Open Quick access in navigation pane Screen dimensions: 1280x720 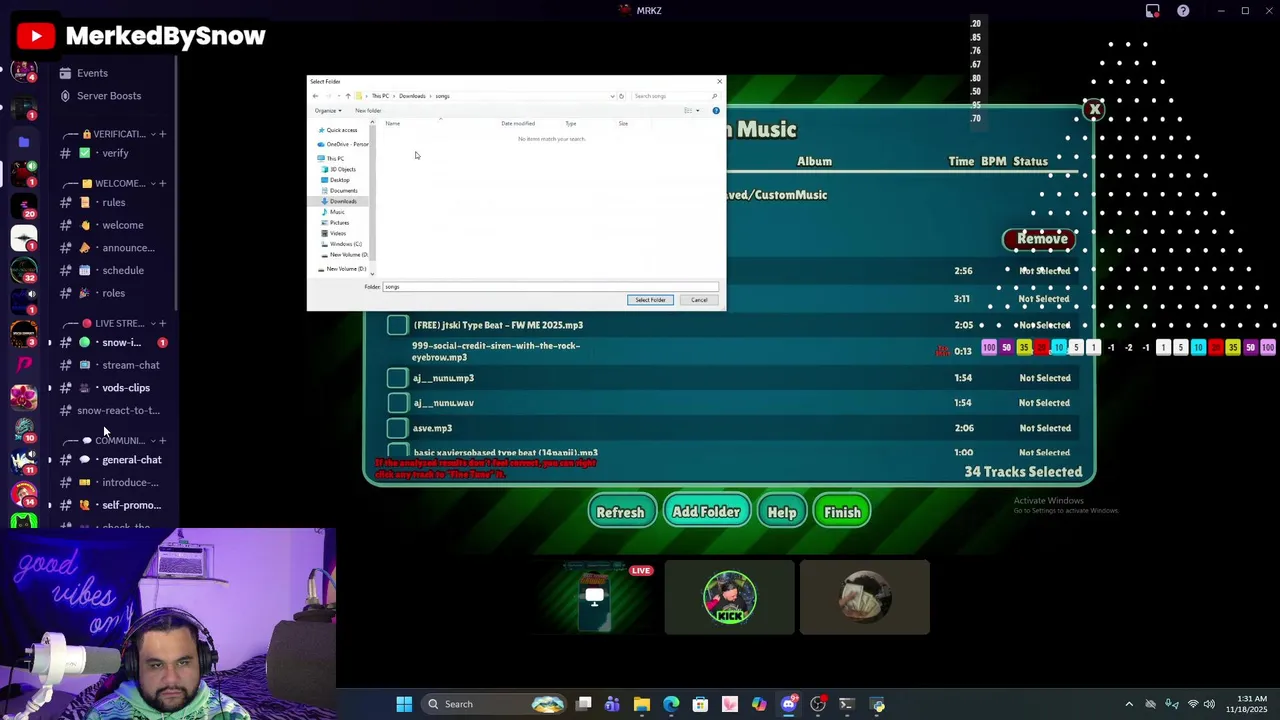click(338, 130)
